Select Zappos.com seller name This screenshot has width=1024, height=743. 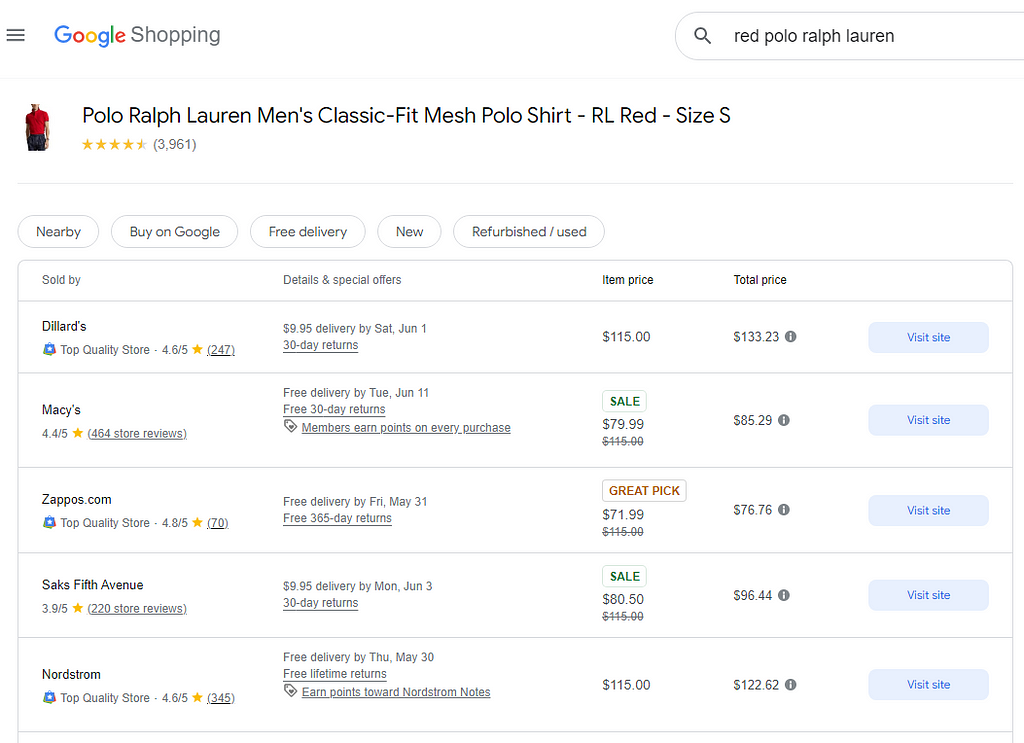tap(76, 499)
